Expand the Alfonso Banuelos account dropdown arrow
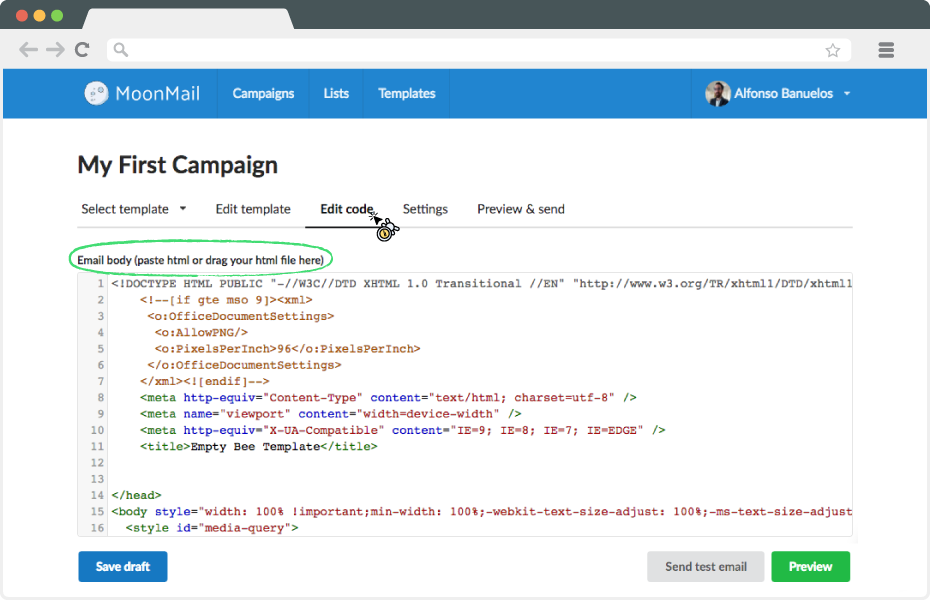Viewport: 930px width, 600px height. [847, 94]
